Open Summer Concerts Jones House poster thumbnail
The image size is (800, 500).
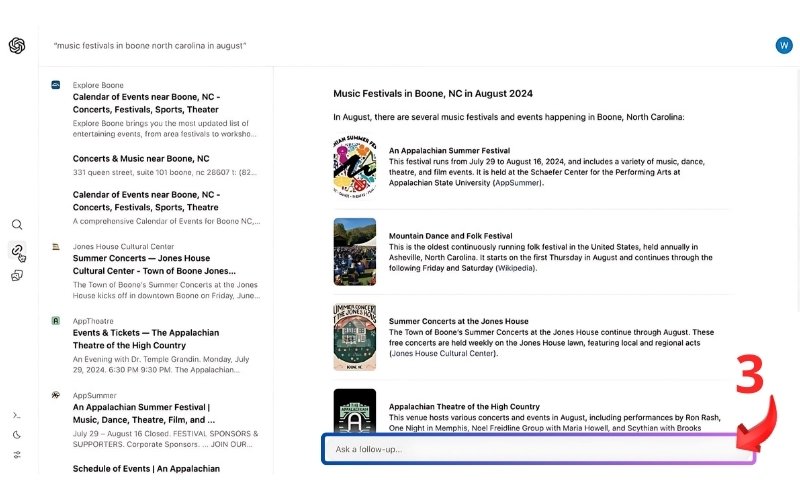coord(355,337)
